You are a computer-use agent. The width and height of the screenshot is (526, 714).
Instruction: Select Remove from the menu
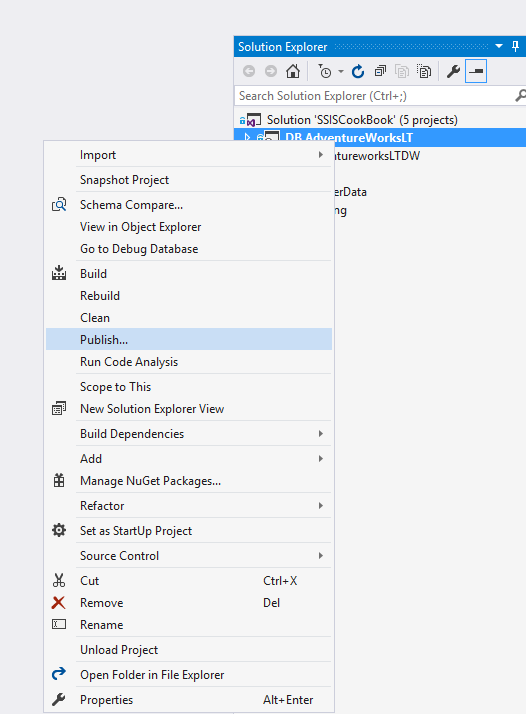pos(189,603)
